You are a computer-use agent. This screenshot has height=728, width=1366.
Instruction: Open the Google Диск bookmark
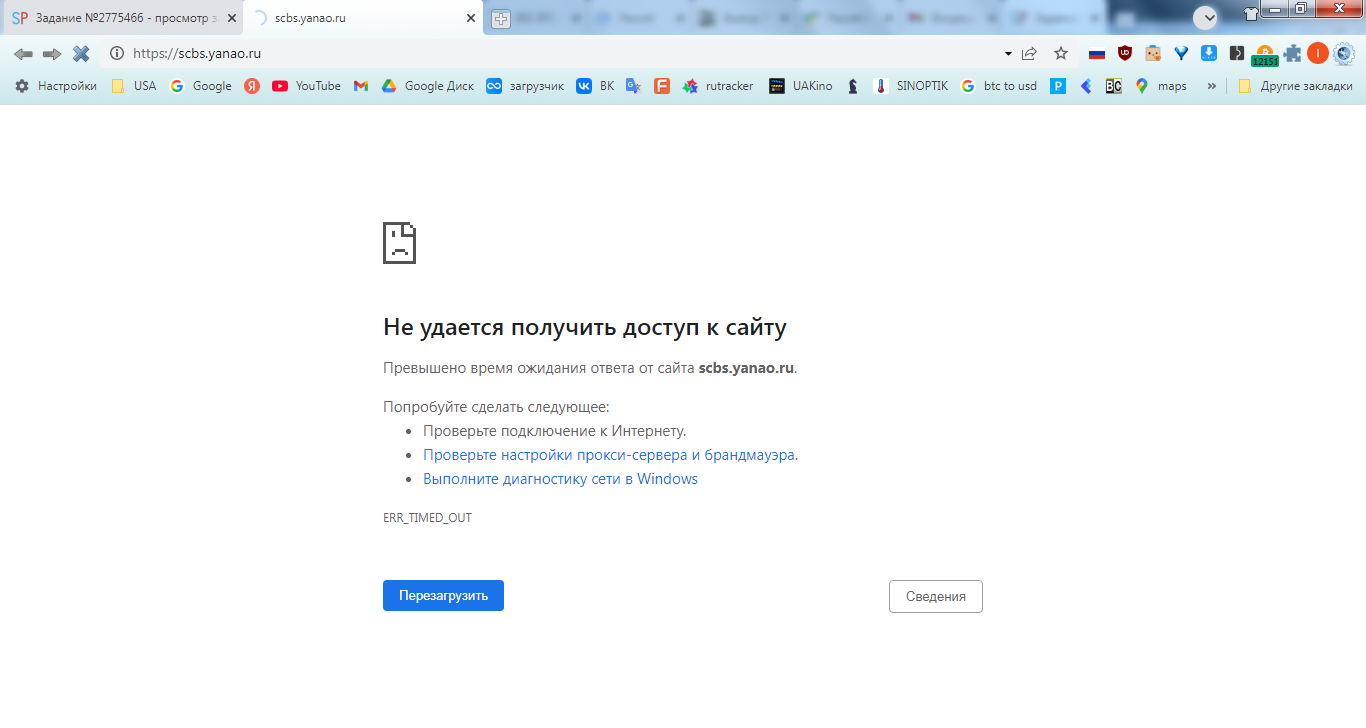pyautogui.click(x=428, y=86)
